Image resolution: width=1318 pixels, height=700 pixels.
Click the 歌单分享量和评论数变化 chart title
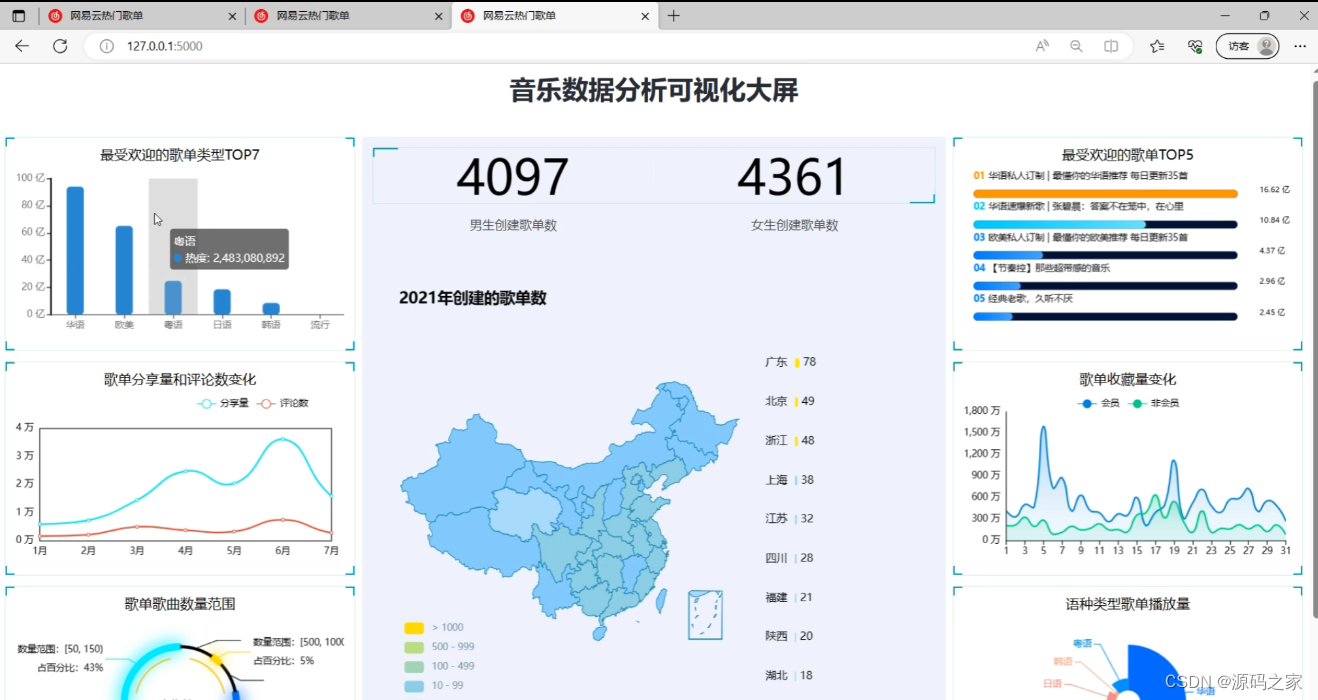coord(180,379)
